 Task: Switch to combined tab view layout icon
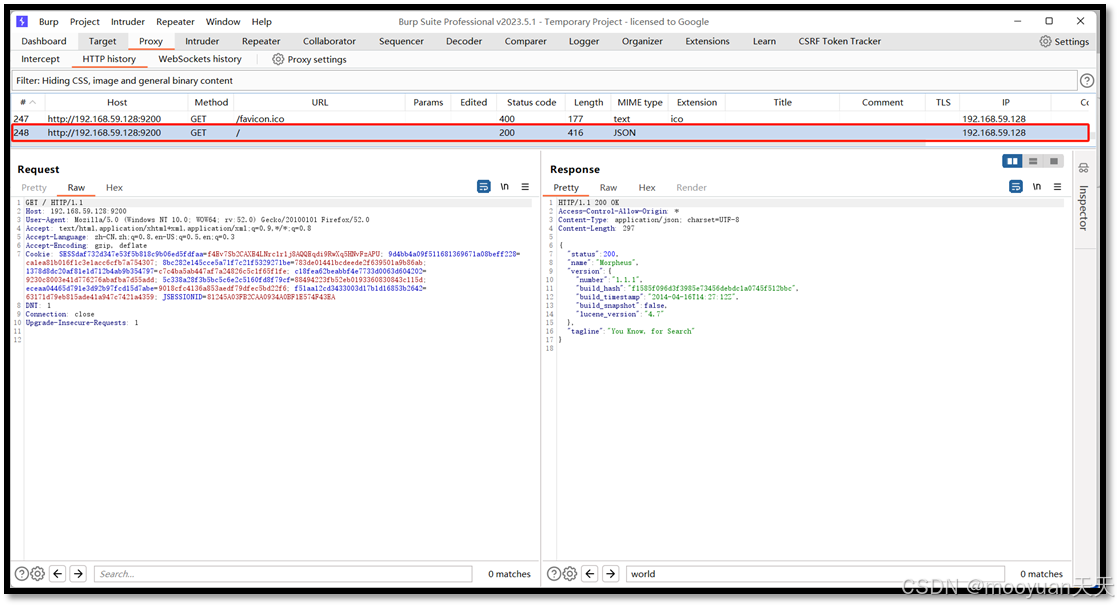pos(1053,160)
